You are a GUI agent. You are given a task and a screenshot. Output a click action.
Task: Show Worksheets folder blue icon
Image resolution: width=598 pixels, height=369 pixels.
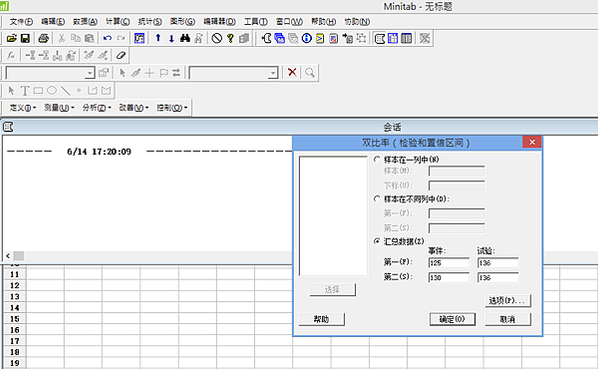point(280,38)
